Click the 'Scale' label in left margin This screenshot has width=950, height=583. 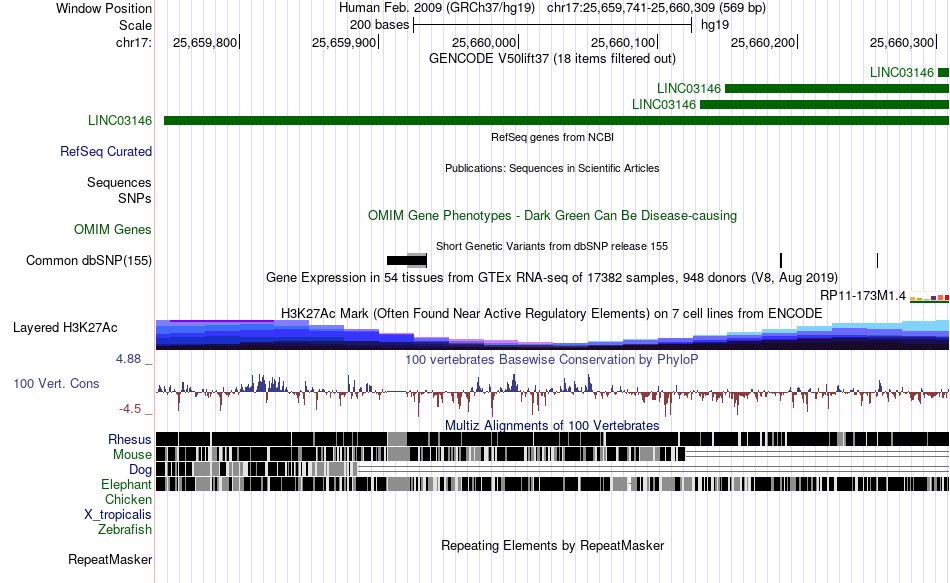(136, 25)
